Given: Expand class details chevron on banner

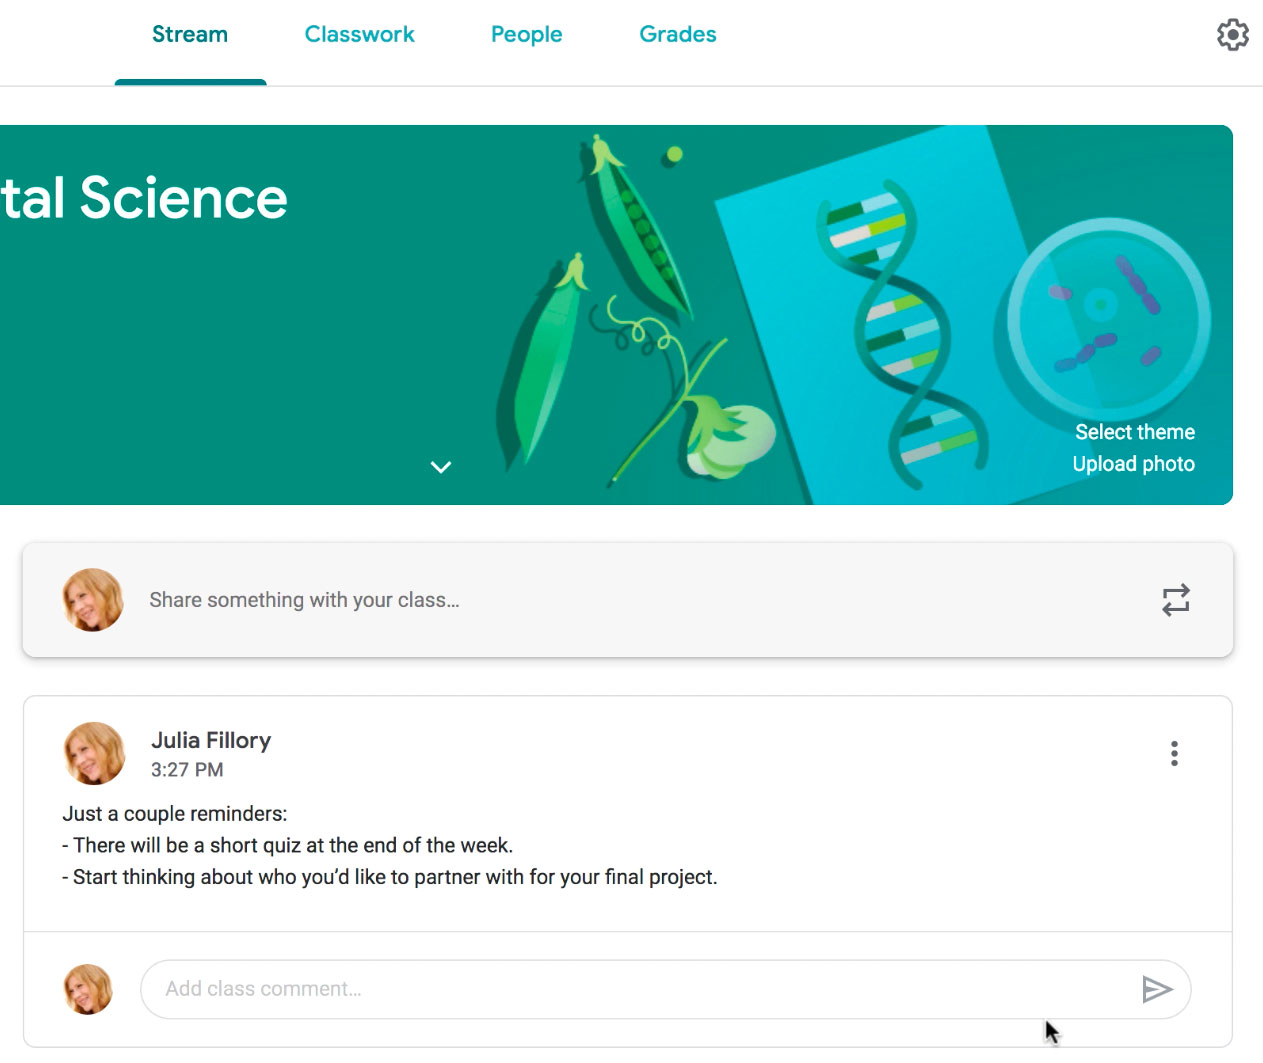Looking at the screenshot, I should pyautogui.click(x=441, y=467).
